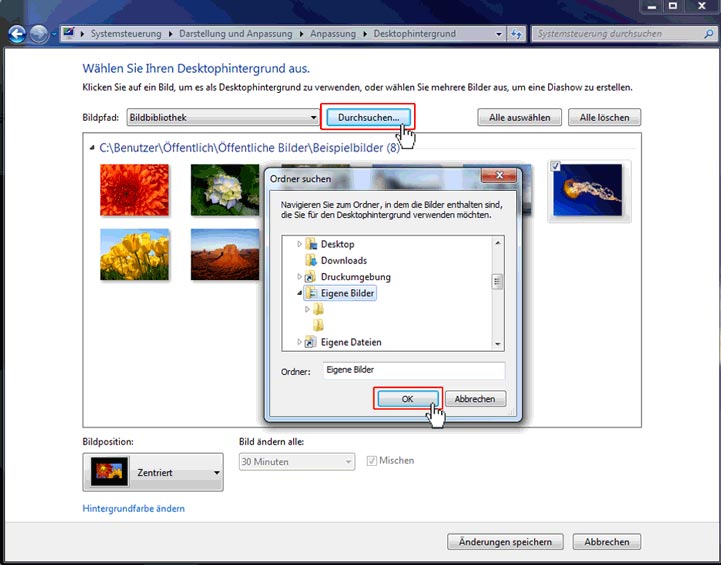Click Hintergrundfarbe ändern link
The width and height of the screenshot is (721, 565).
click(133, 508)
